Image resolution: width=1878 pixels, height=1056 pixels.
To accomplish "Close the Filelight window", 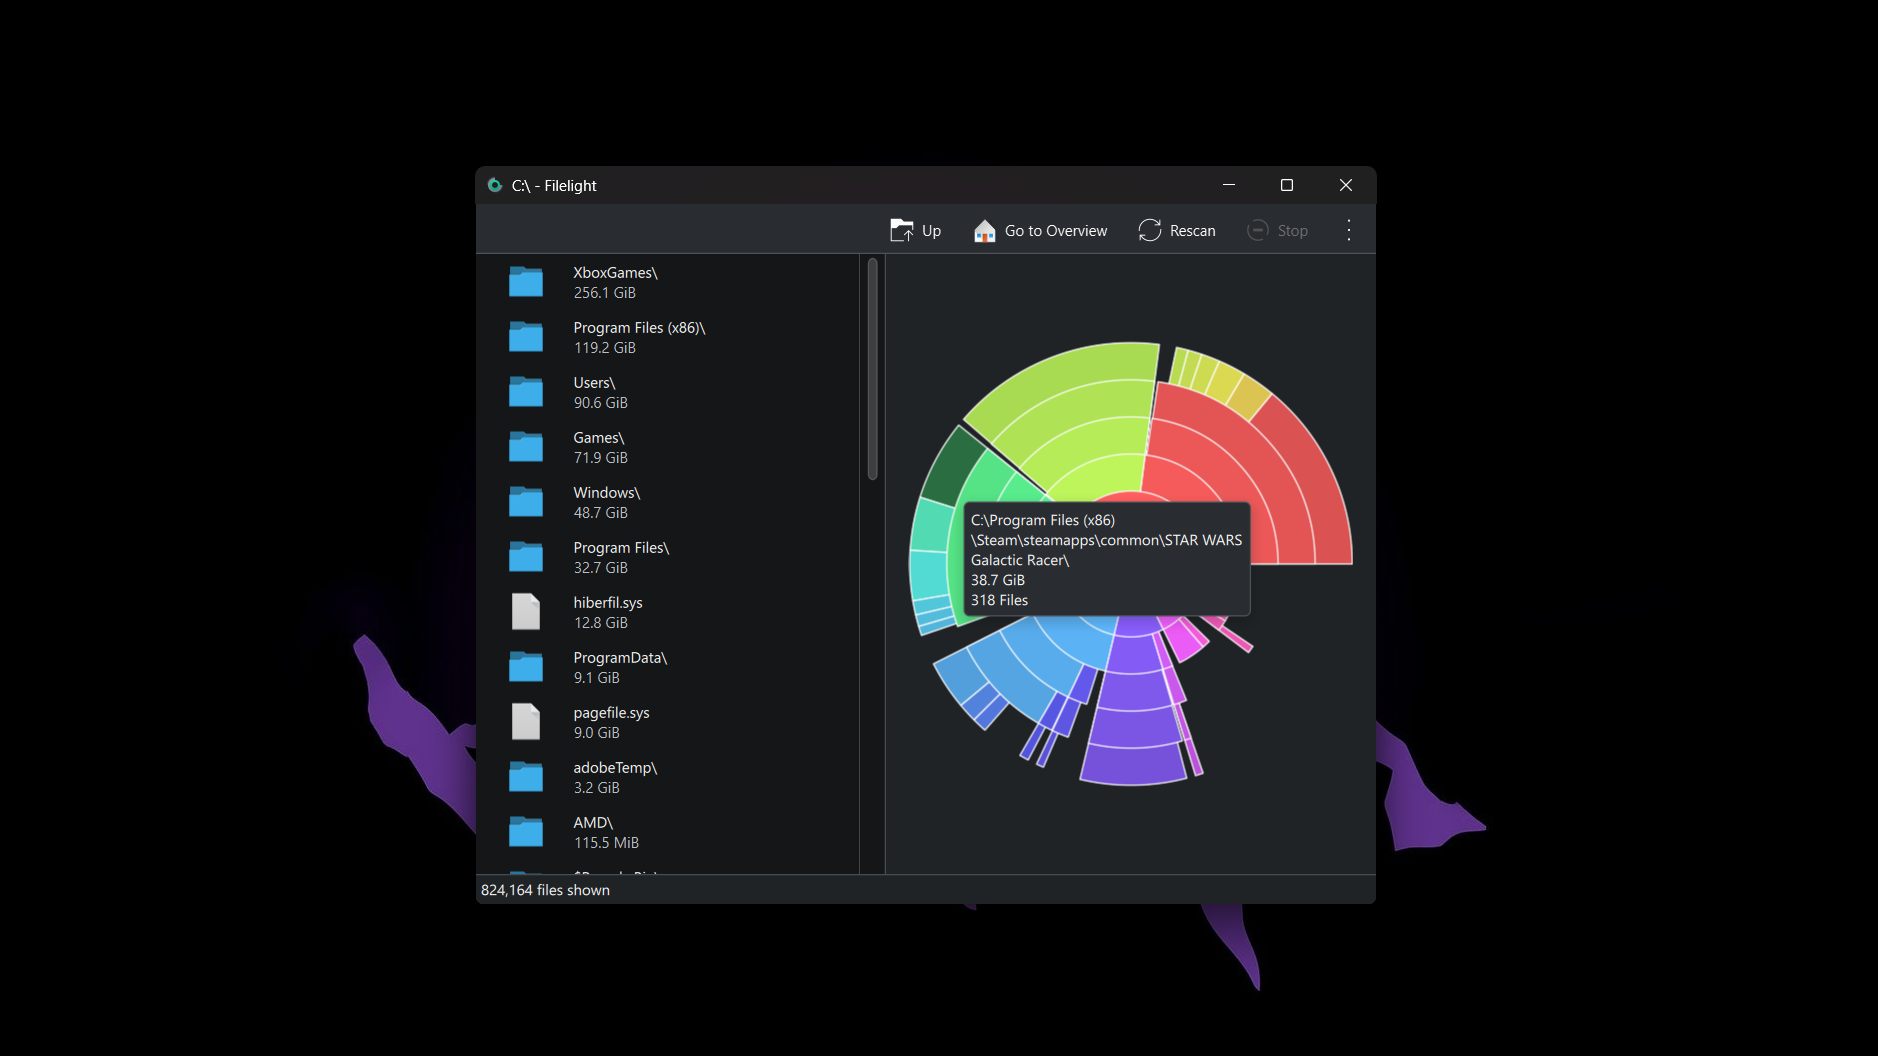I will pyautogui.click(x=1346, y=185).
